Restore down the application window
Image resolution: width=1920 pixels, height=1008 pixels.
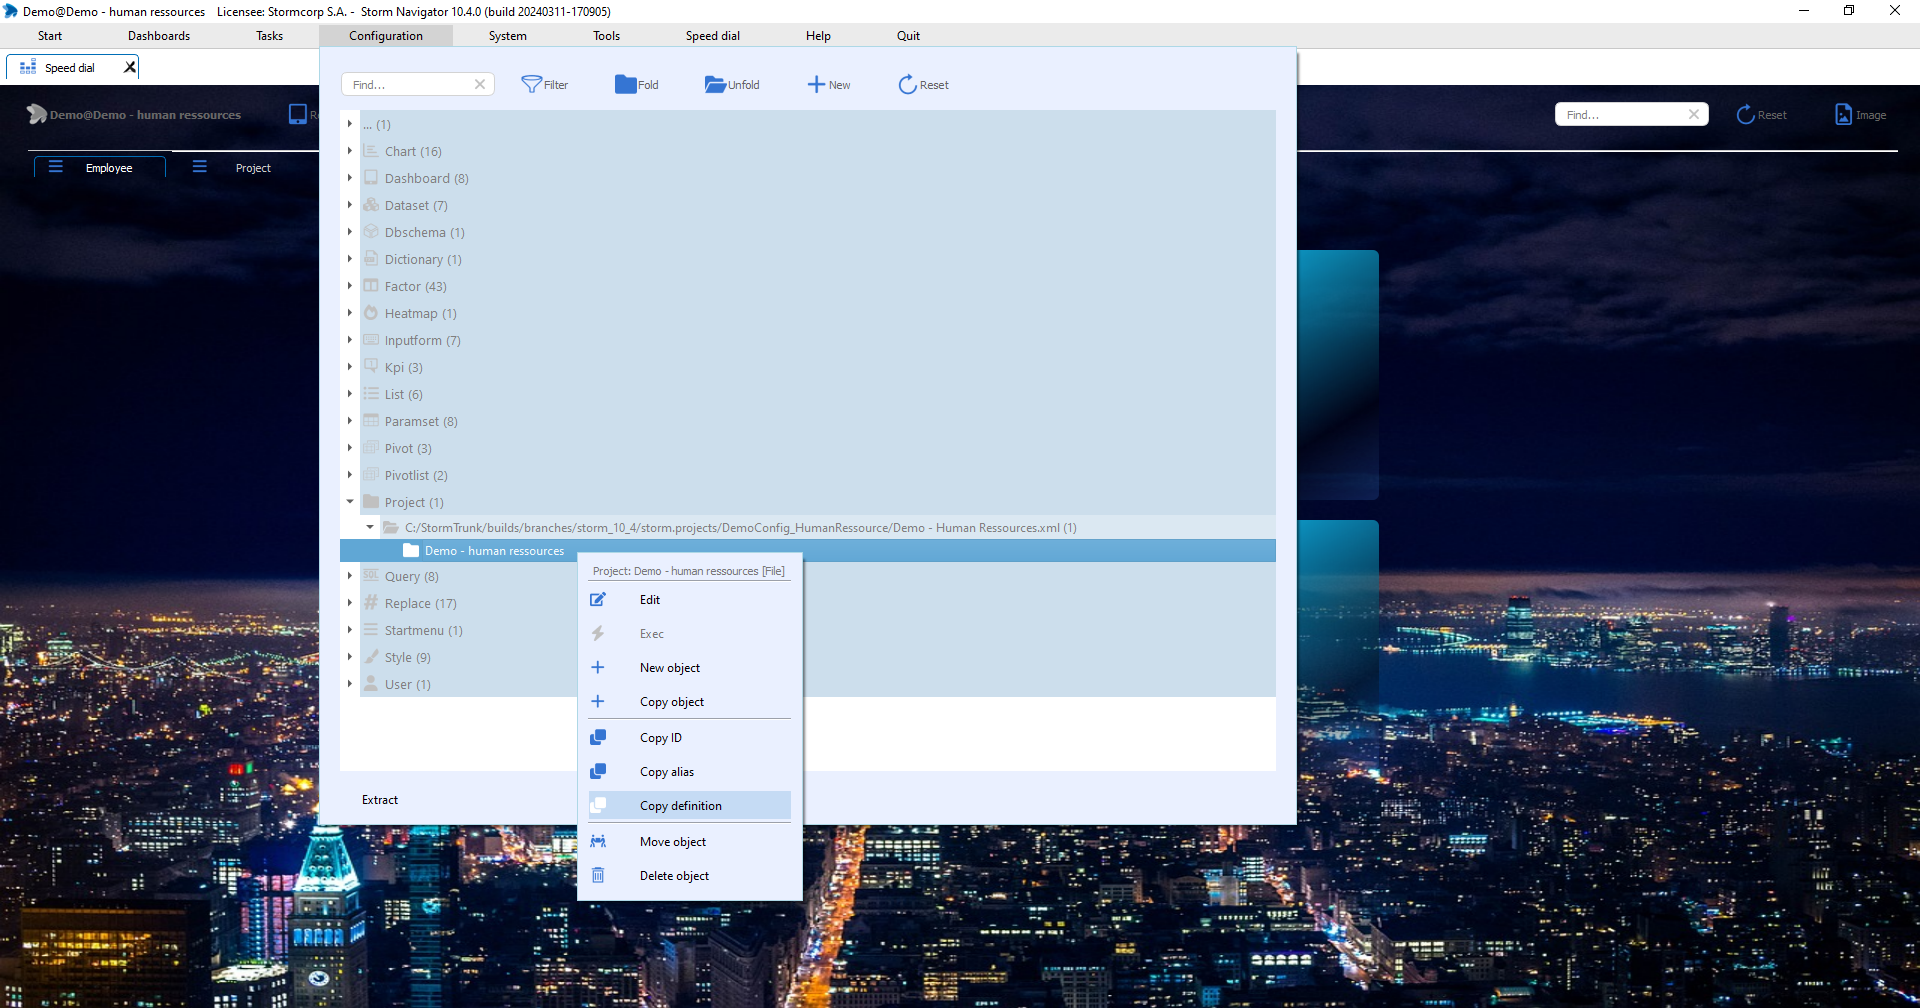[1849, 11]
